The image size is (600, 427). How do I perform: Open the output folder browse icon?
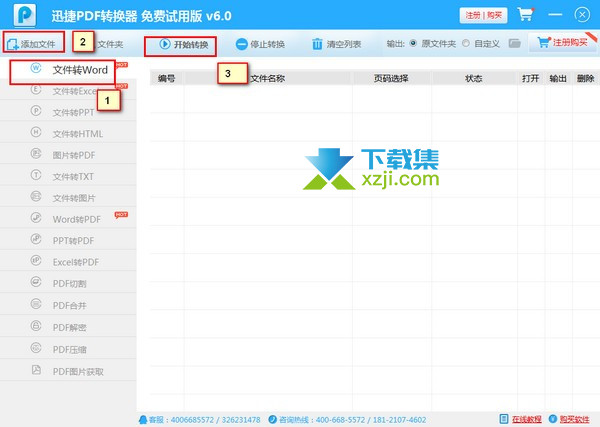click(515, 43)
